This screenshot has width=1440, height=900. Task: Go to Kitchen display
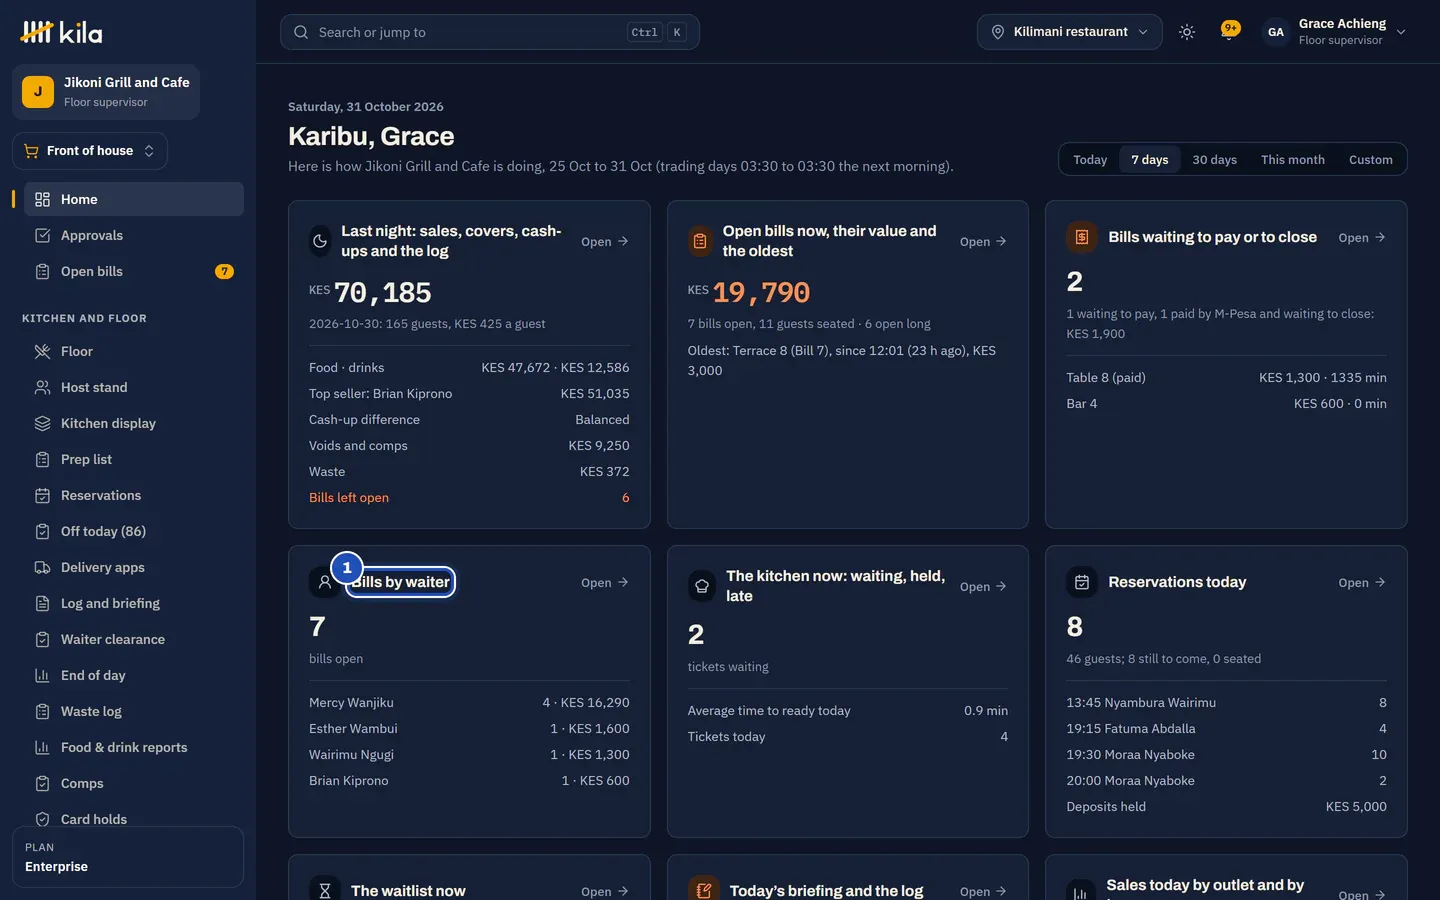[133, 423]
